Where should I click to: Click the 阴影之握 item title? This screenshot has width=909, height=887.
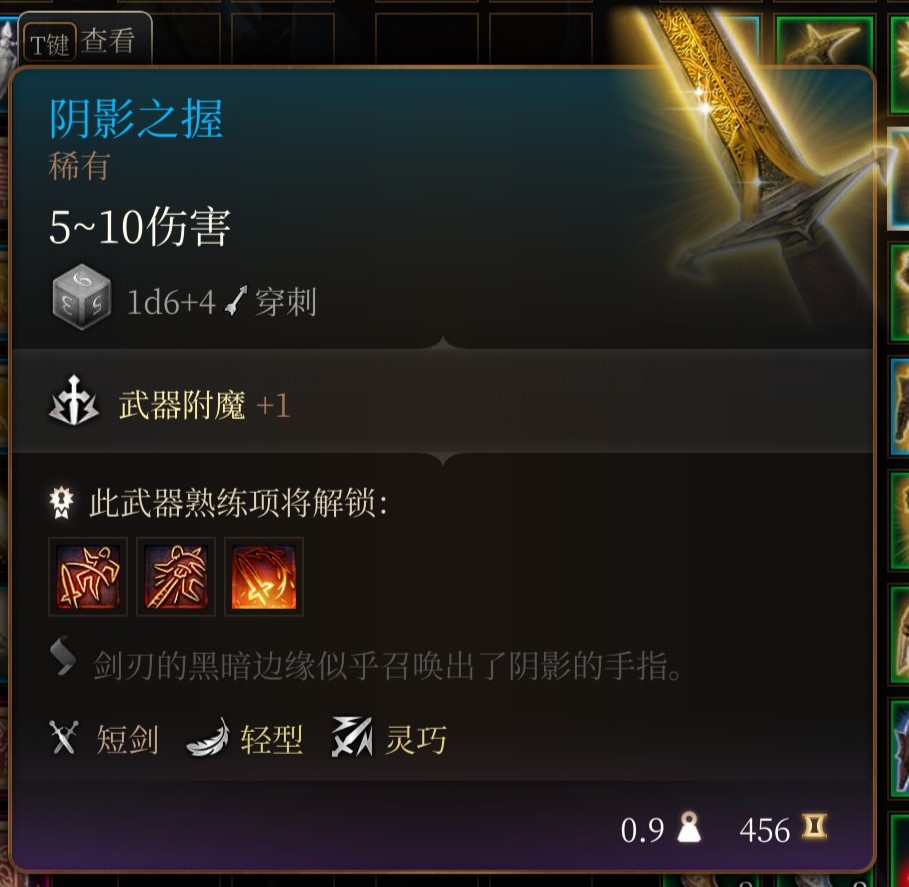136,119
